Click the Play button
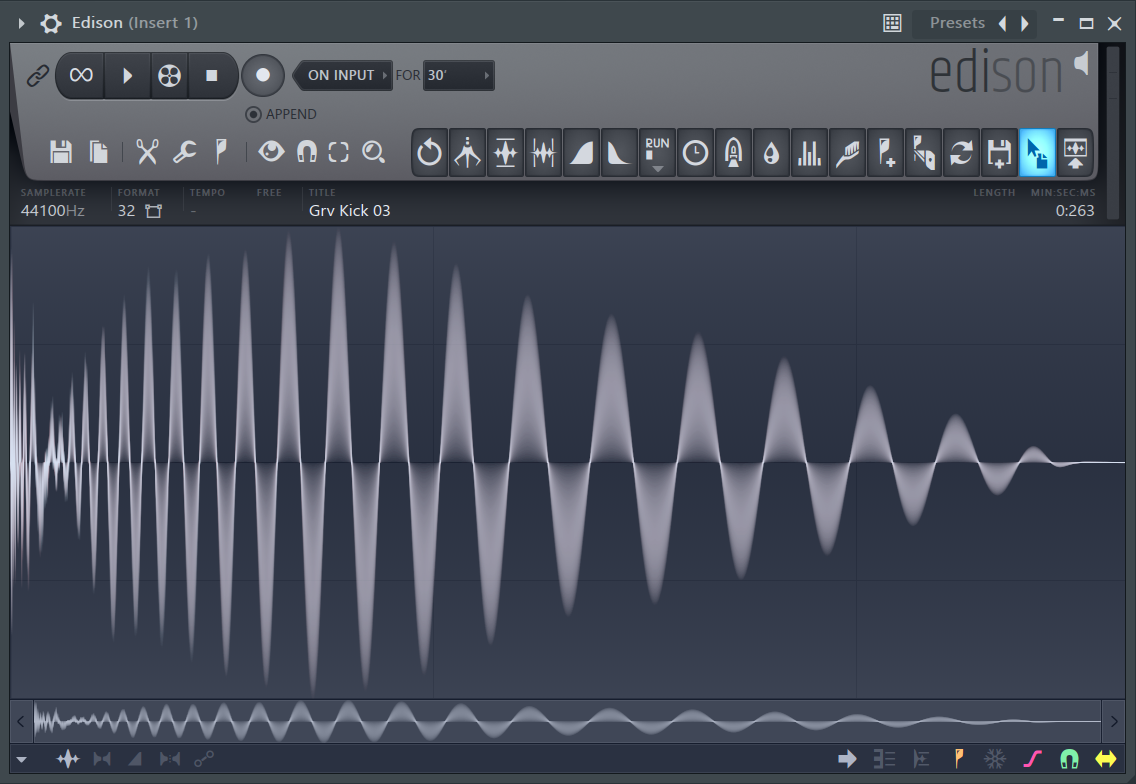 (x=128, y=75)
